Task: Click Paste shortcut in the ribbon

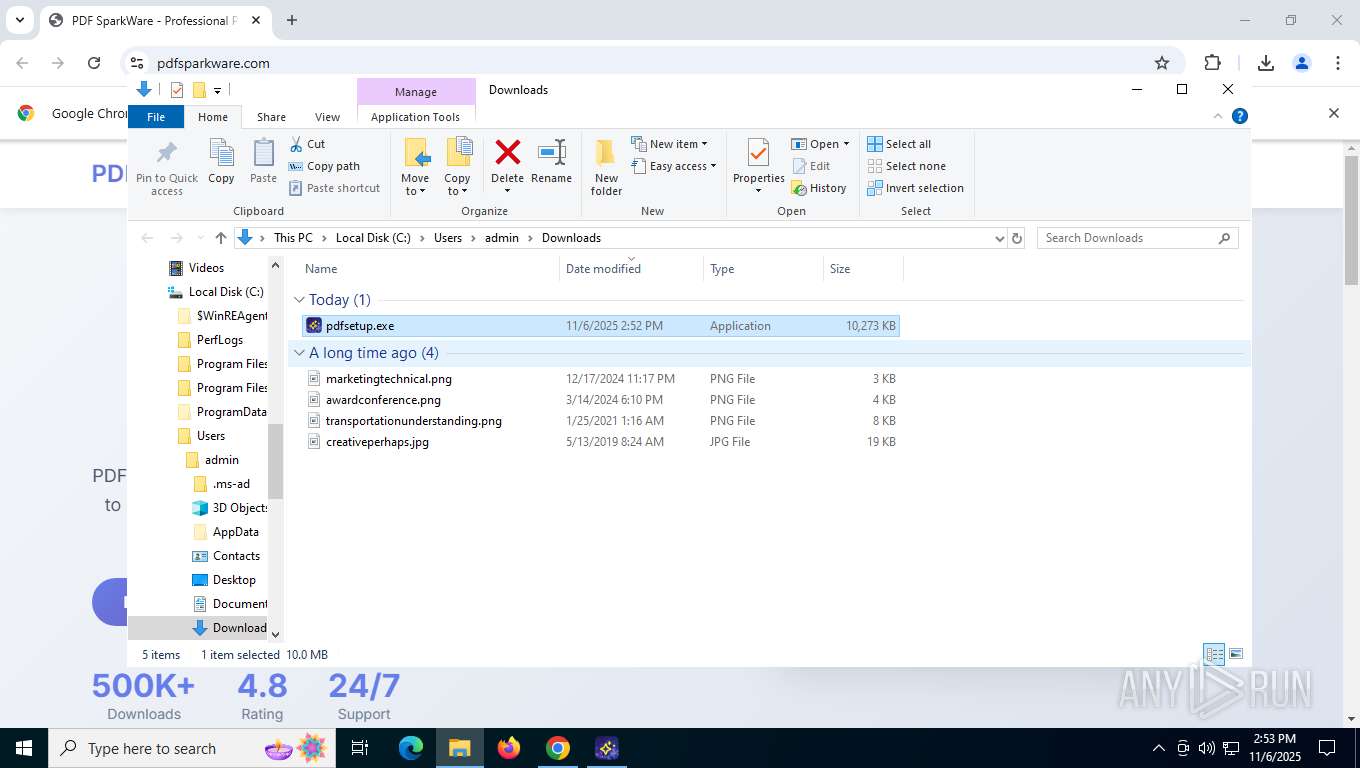Action: 334,188
